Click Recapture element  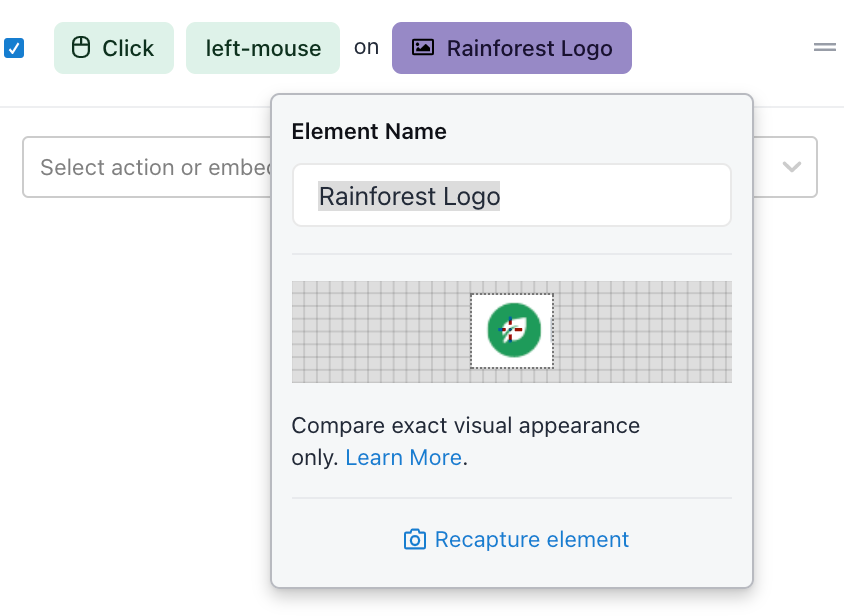point(516,540)
